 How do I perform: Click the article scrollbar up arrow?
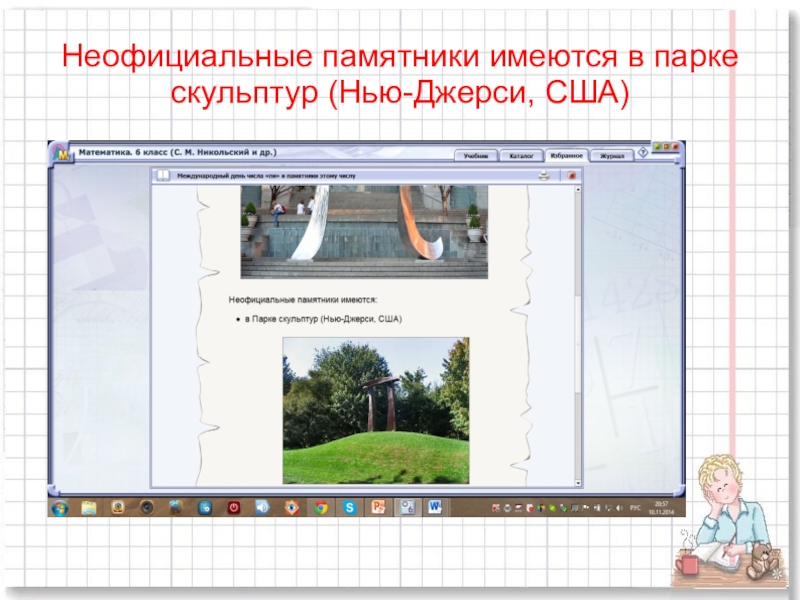click(578, 190)
